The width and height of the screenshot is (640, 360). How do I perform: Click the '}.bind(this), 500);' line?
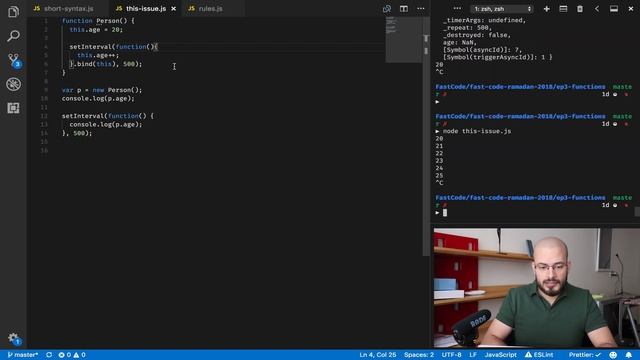coord(106,64)
